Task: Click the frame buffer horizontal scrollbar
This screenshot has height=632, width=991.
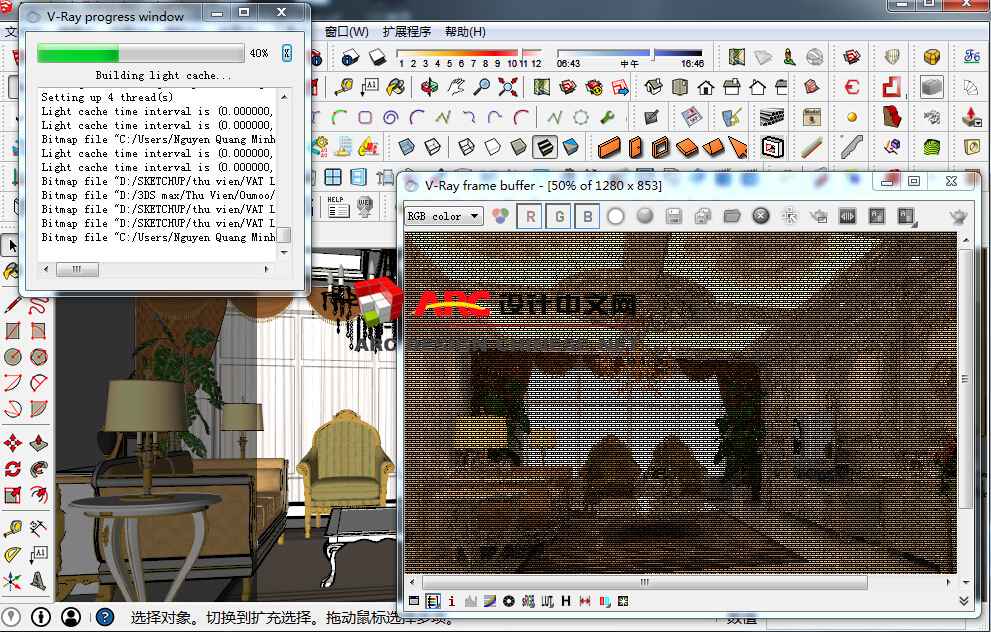Action: (x=679, y=582)
